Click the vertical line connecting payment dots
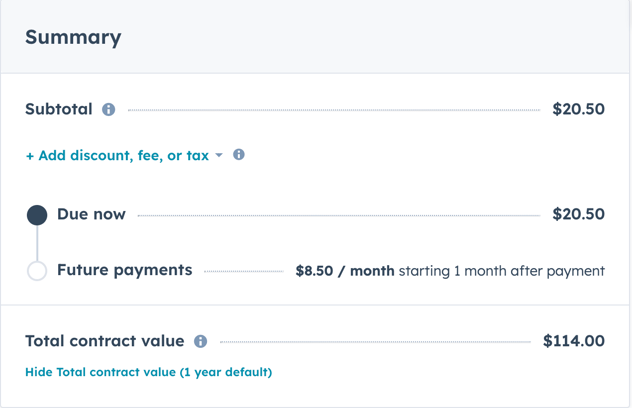This screenshot has width=632, height=408. click(x=37, y=243)
